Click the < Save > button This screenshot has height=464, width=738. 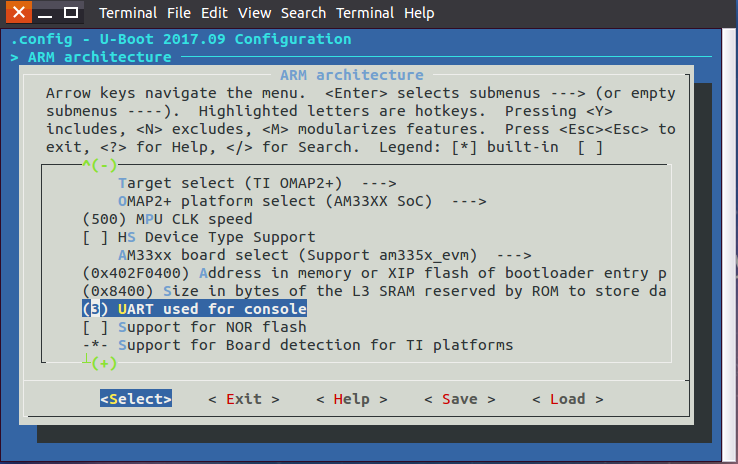[x=460, y=399]
